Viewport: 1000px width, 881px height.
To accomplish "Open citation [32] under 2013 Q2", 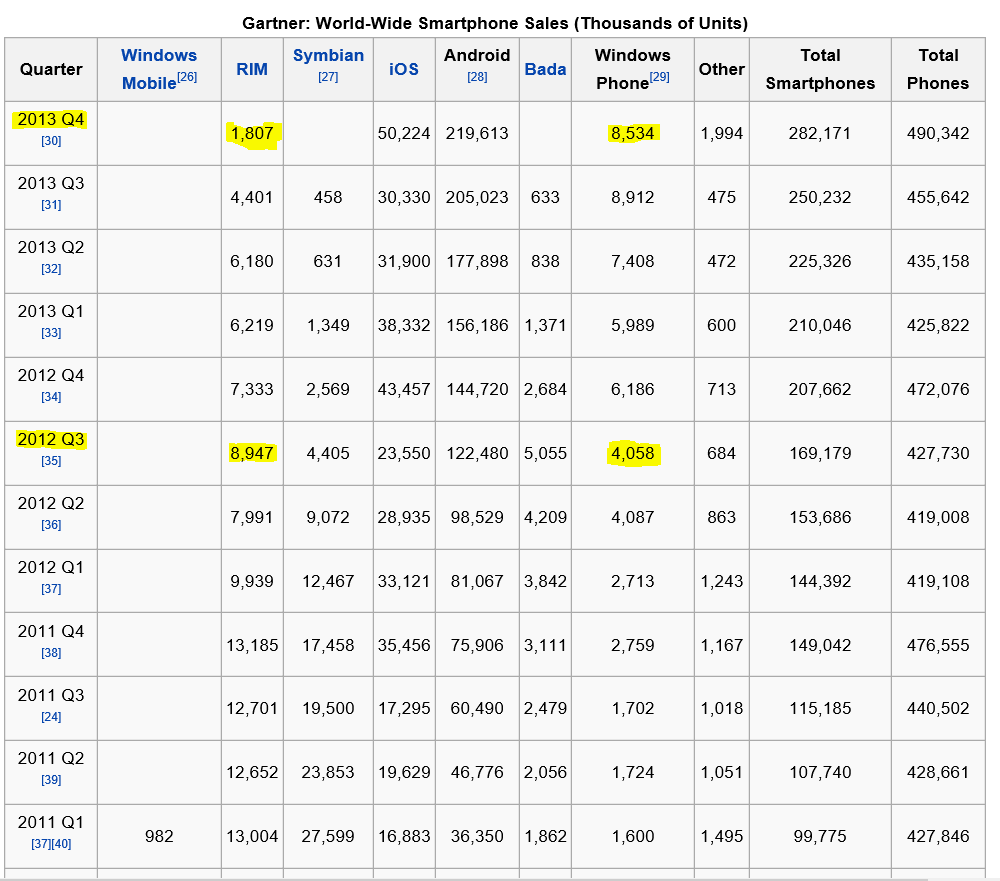I will click(x=51, y=269).
